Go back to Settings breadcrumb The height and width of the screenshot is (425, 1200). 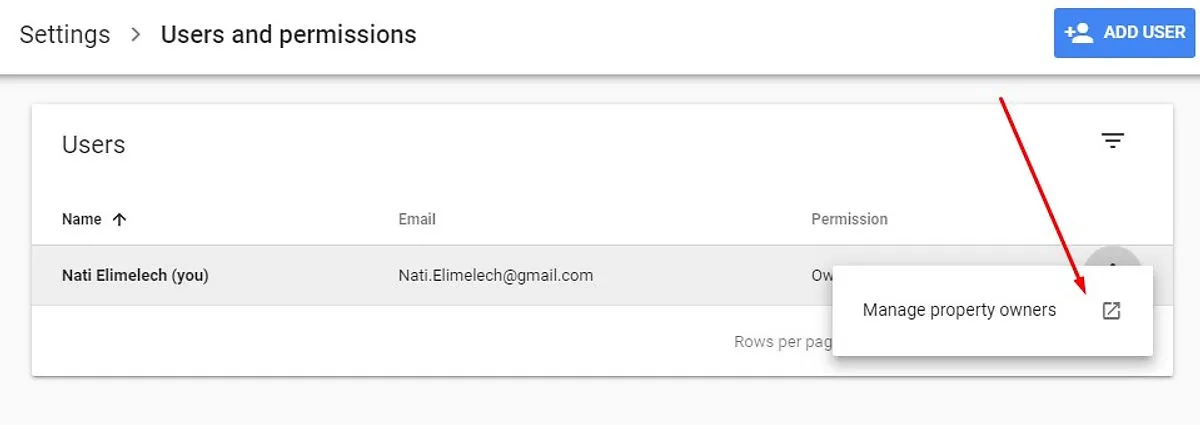[65, 34]
